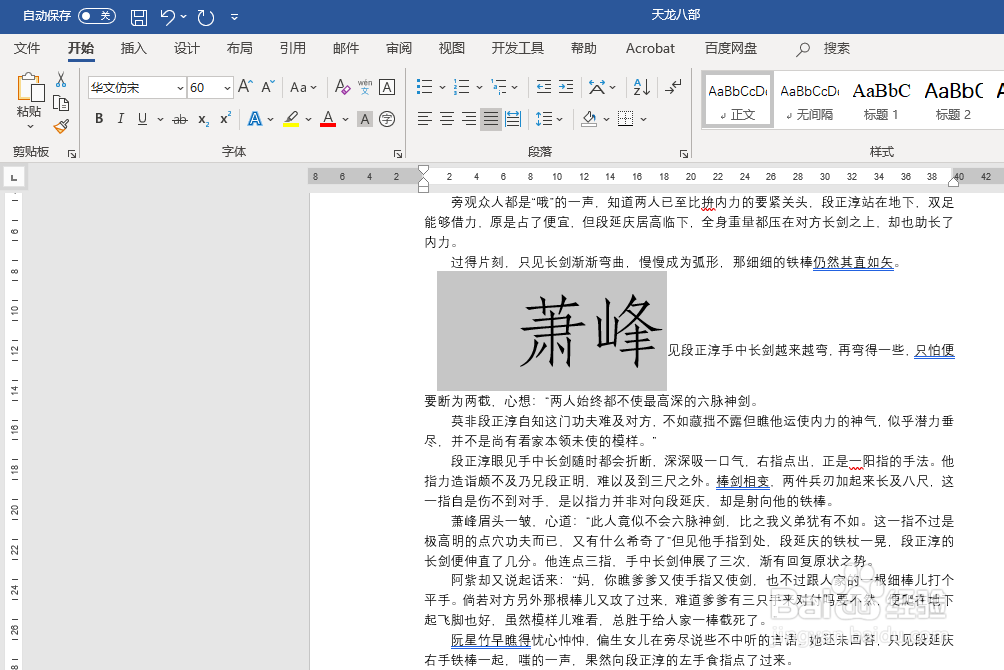Screen dimensions: 1004x670
Task: Apply the 无间隔 style
Action: [x=809, y=100]
